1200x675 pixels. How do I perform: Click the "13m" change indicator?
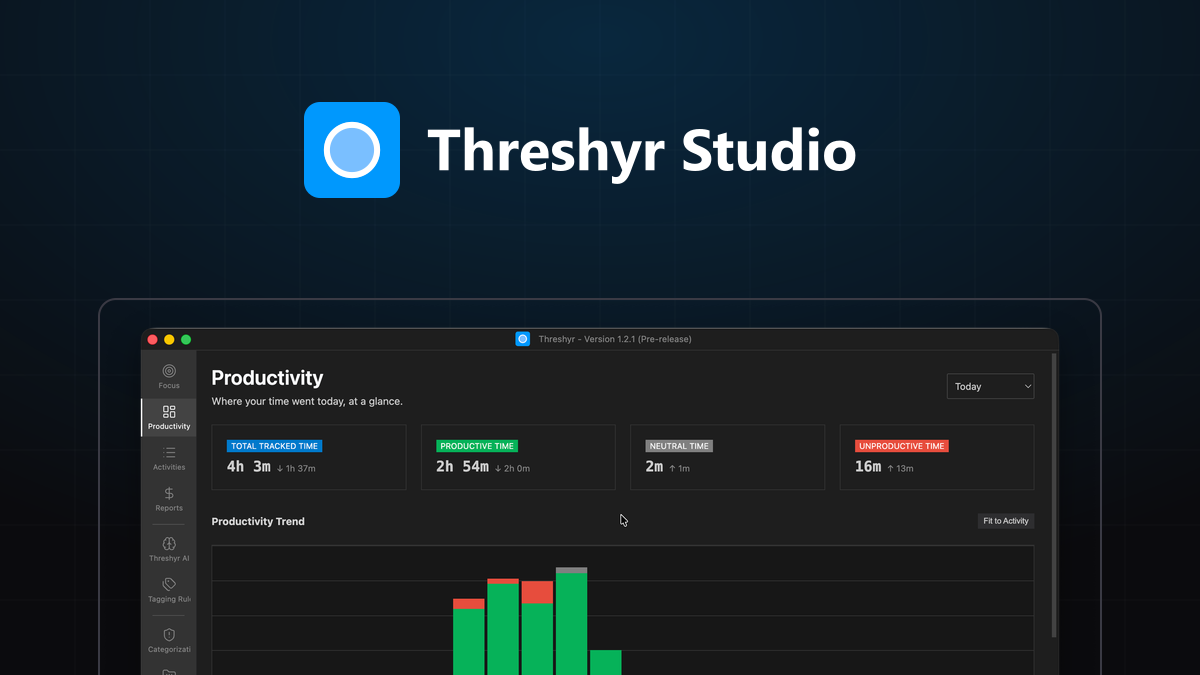pyautogui.click(x=900, y=468)
